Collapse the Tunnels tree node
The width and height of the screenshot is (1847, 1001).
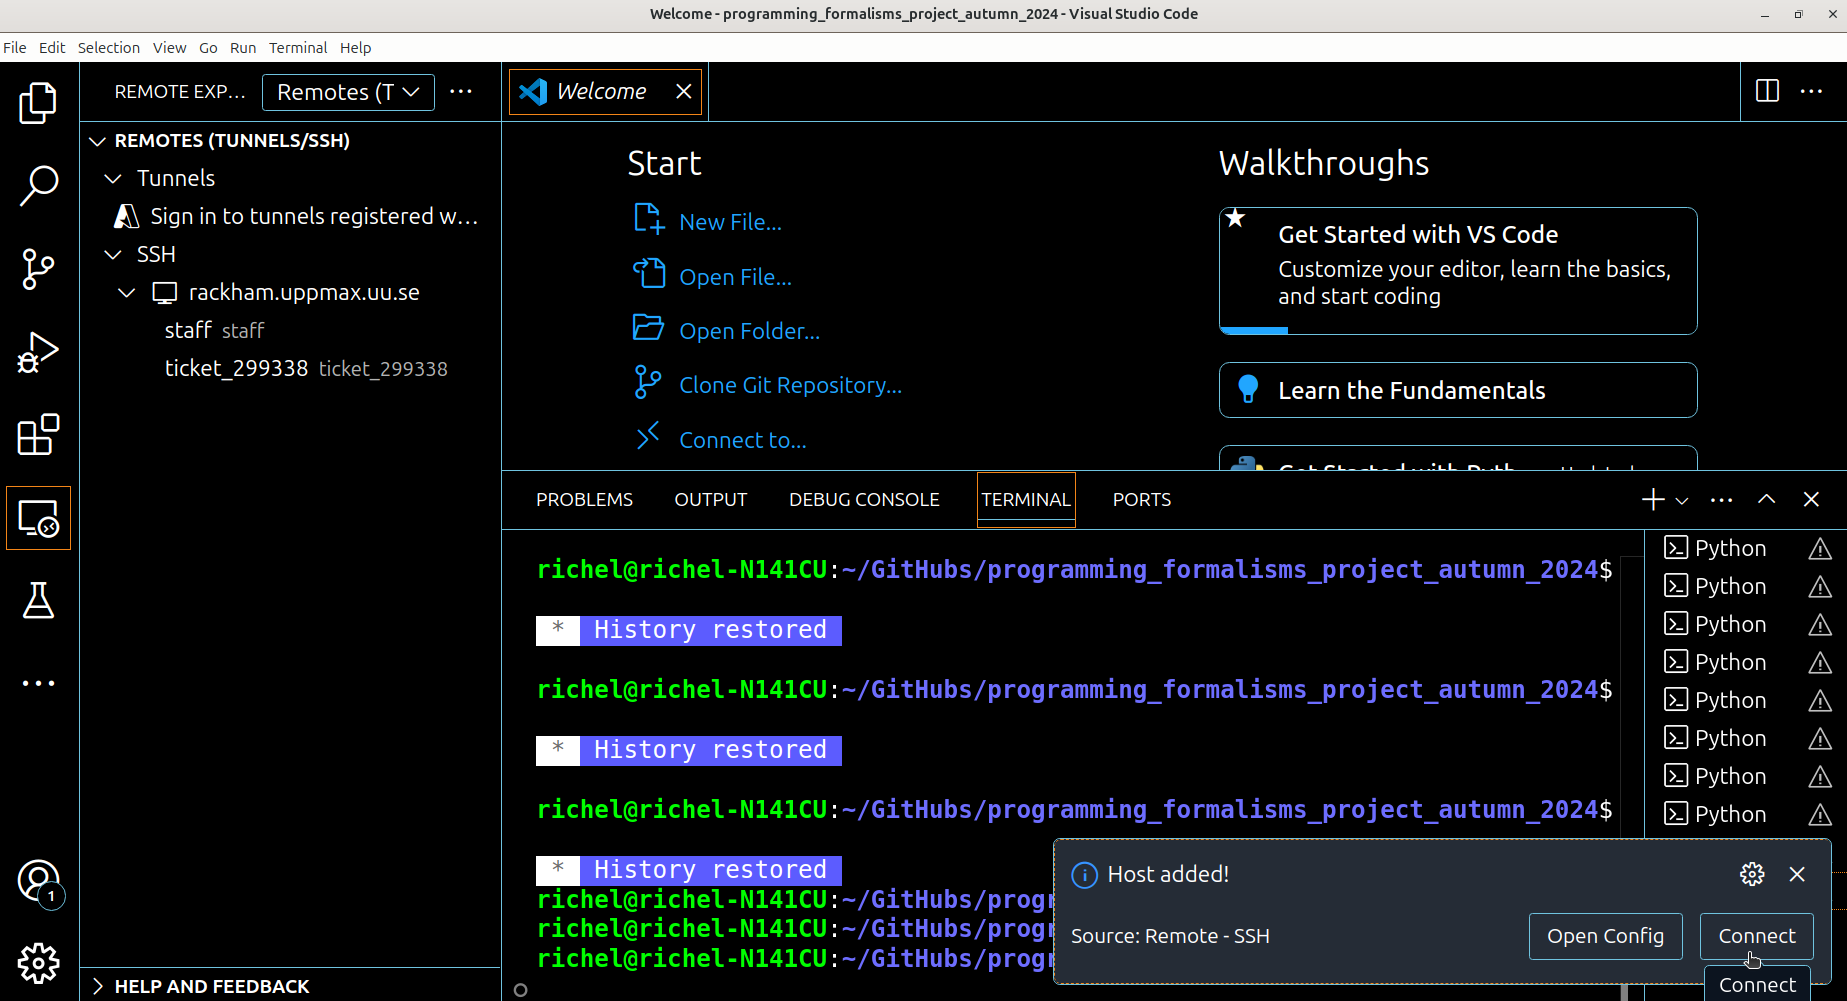pyautogui.click(x=113, y=178)
